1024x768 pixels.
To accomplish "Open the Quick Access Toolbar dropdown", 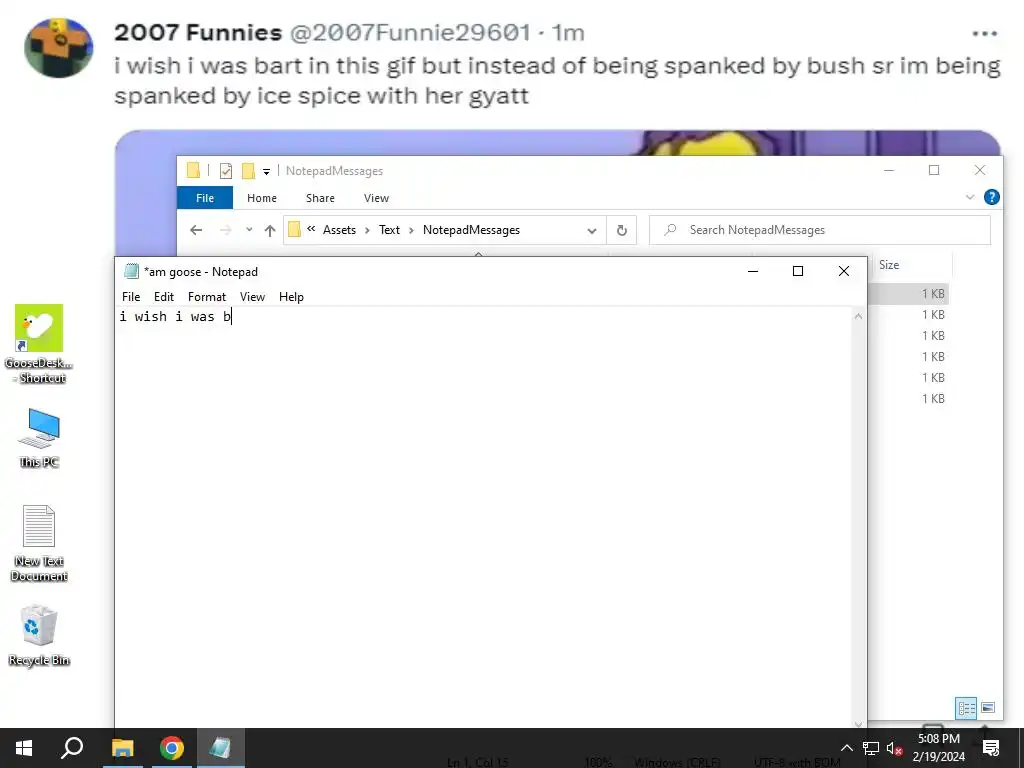I will coord(266,171).
